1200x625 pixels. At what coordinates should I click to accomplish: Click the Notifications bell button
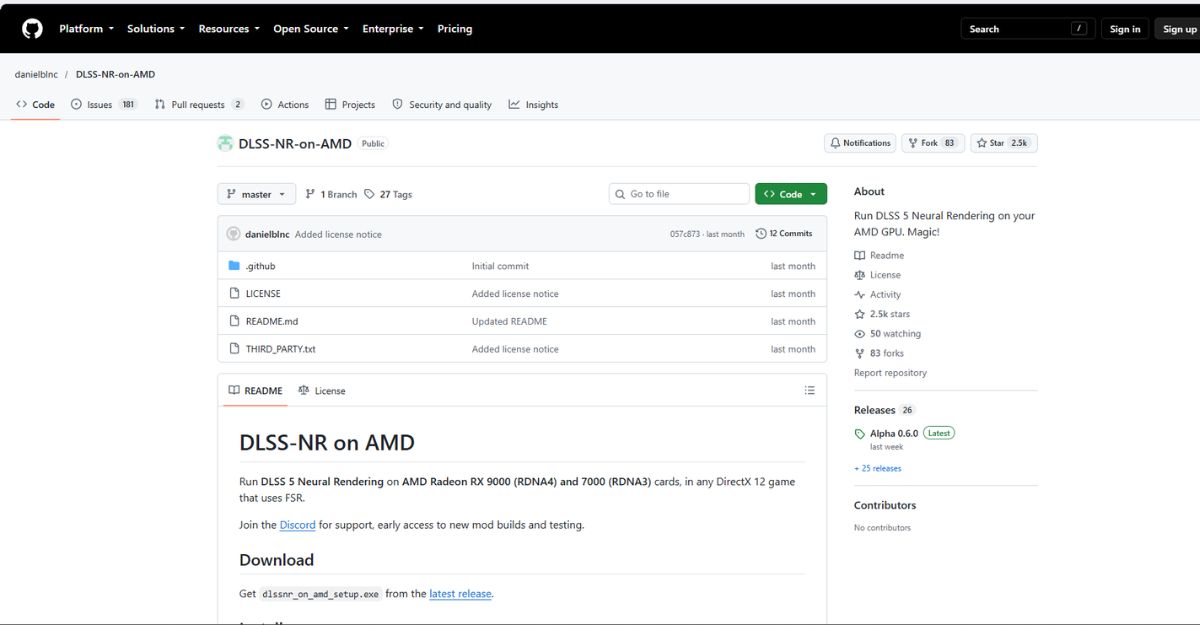[860, 143]
